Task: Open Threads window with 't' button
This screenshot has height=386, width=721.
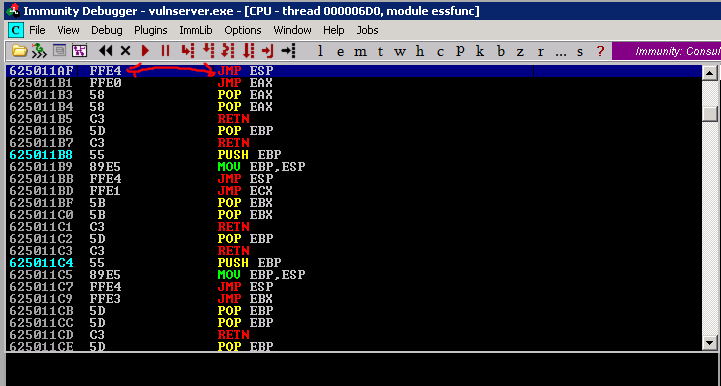Action: point(380,52)
